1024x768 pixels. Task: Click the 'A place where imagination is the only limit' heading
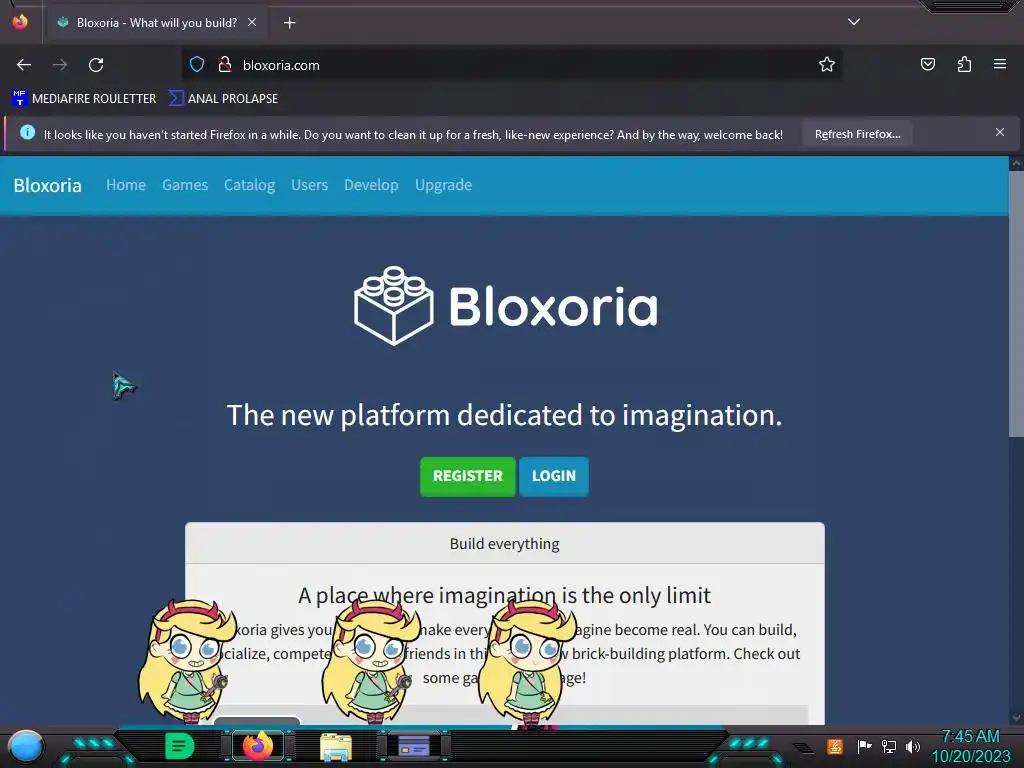click(504, 596)
